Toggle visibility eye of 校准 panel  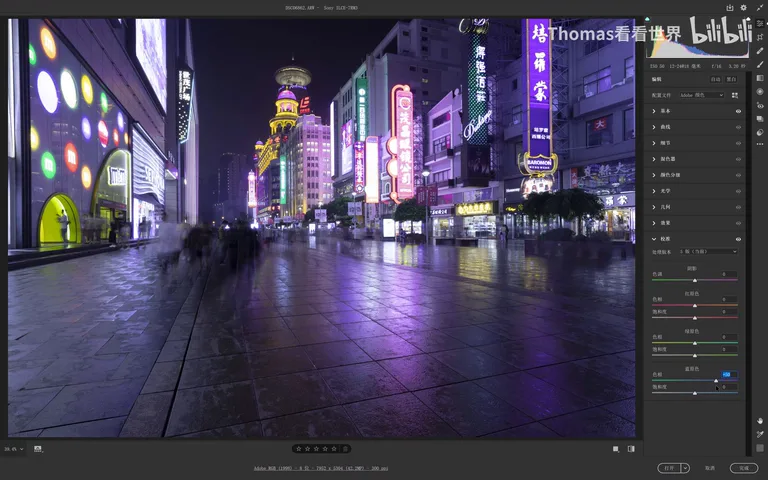[x=738, y=239]
